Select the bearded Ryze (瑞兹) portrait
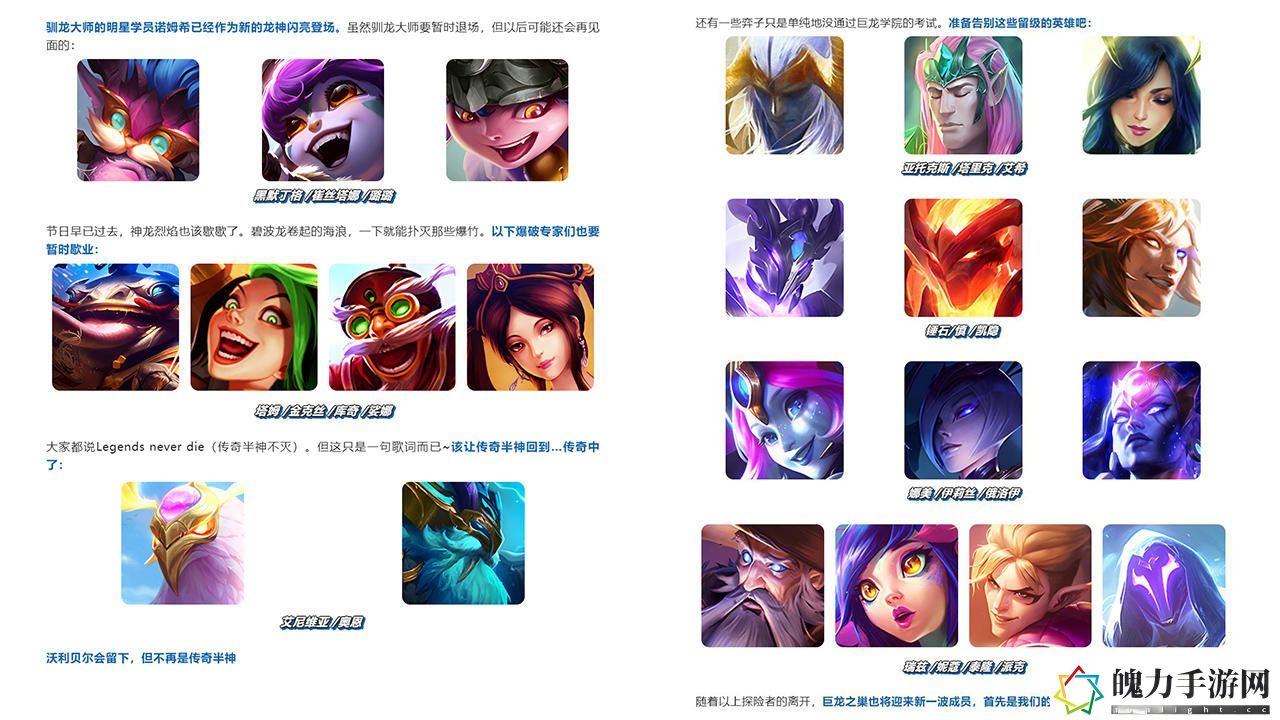The image size is (1280, 720). point(763,586)
